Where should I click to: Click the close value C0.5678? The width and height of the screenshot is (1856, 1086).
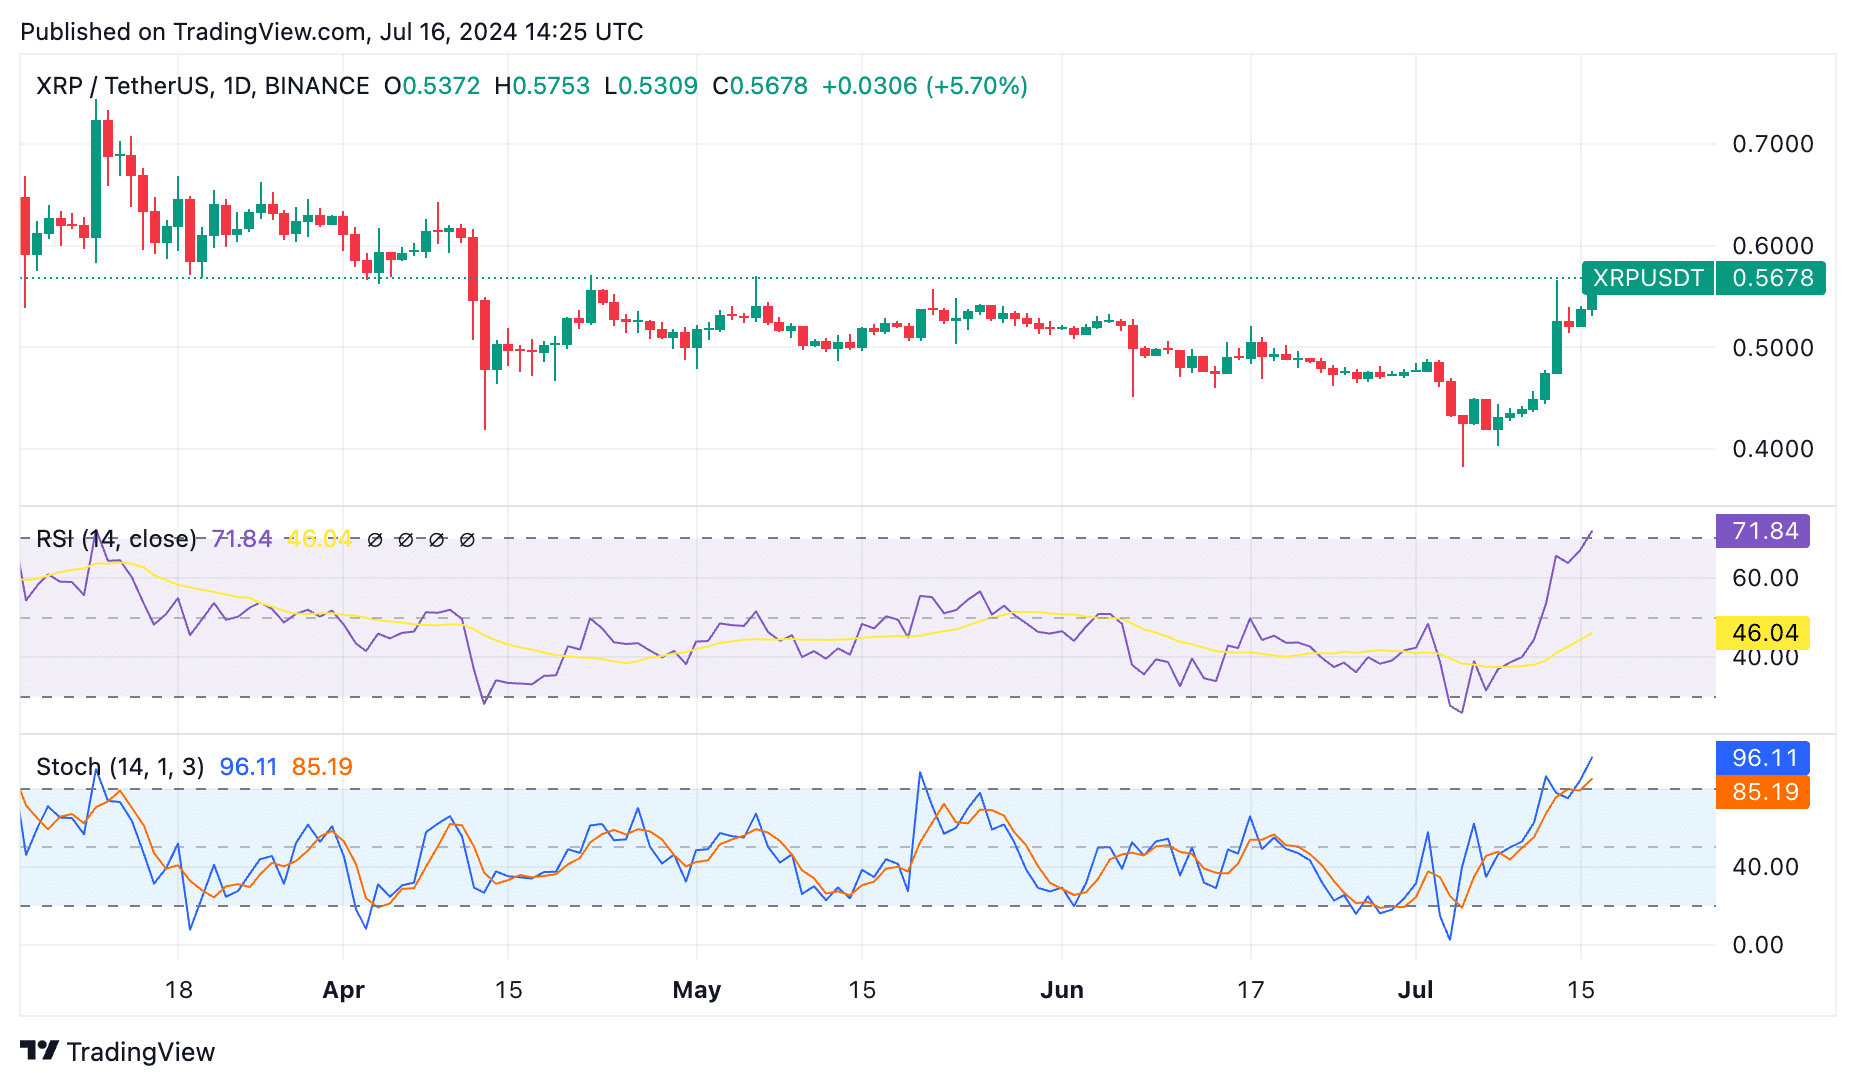760,86
